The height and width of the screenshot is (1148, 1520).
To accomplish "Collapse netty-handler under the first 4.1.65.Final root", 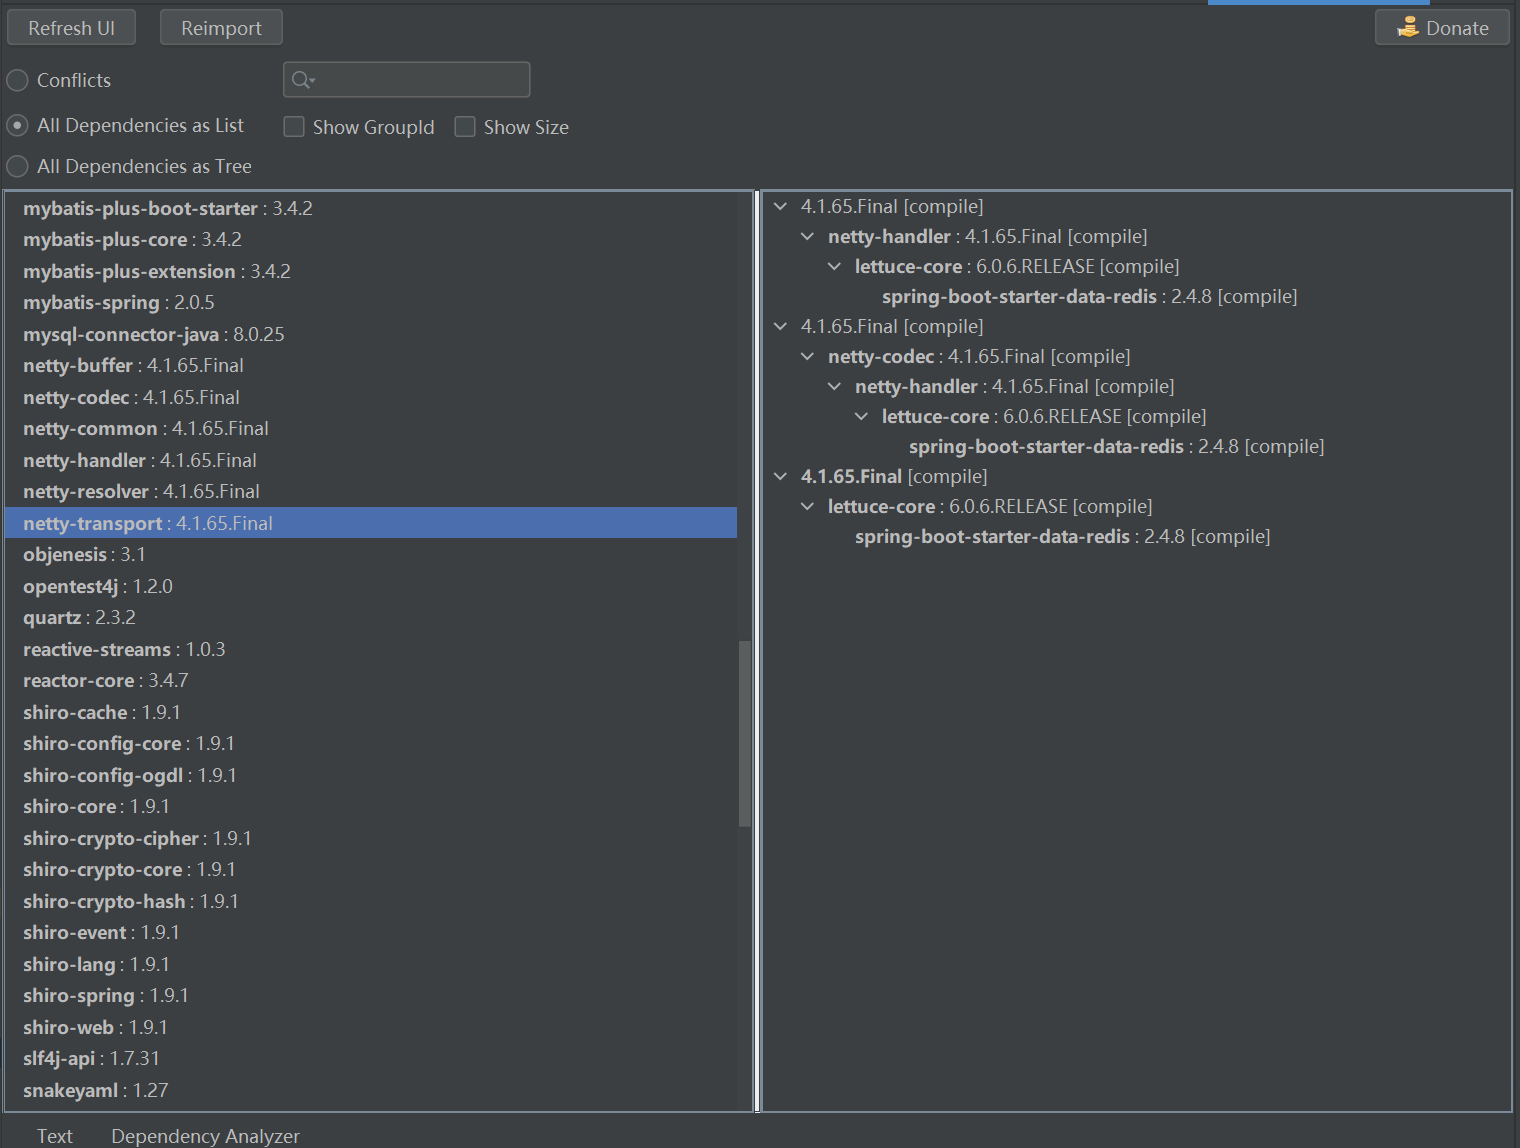I will coord(807,237).
